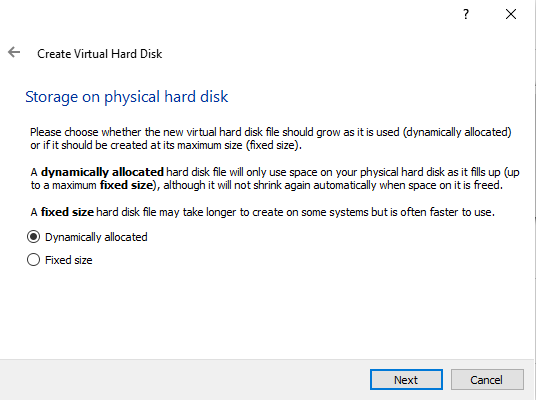Screen dimensions: 536x400
Task: Click the 'Fixed size' option label text
Action: tap(69, 260)
